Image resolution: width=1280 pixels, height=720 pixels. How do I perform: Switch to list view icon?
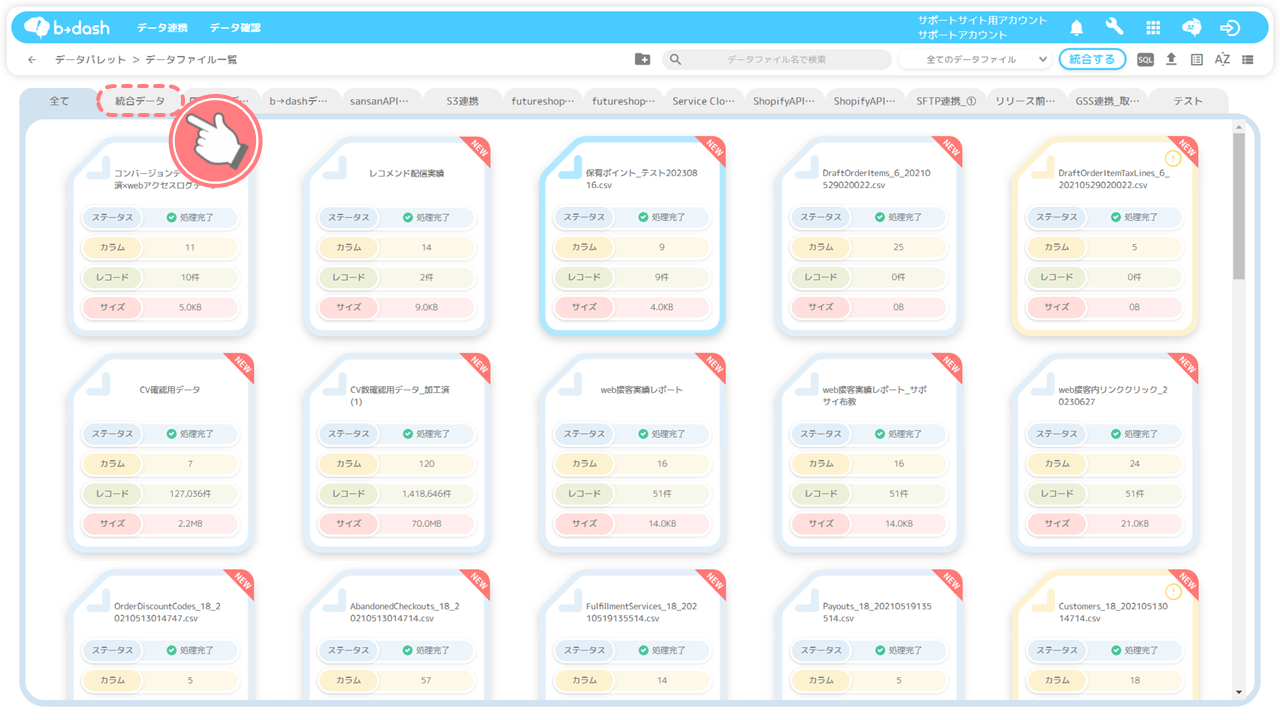(x=1248, y=60)
